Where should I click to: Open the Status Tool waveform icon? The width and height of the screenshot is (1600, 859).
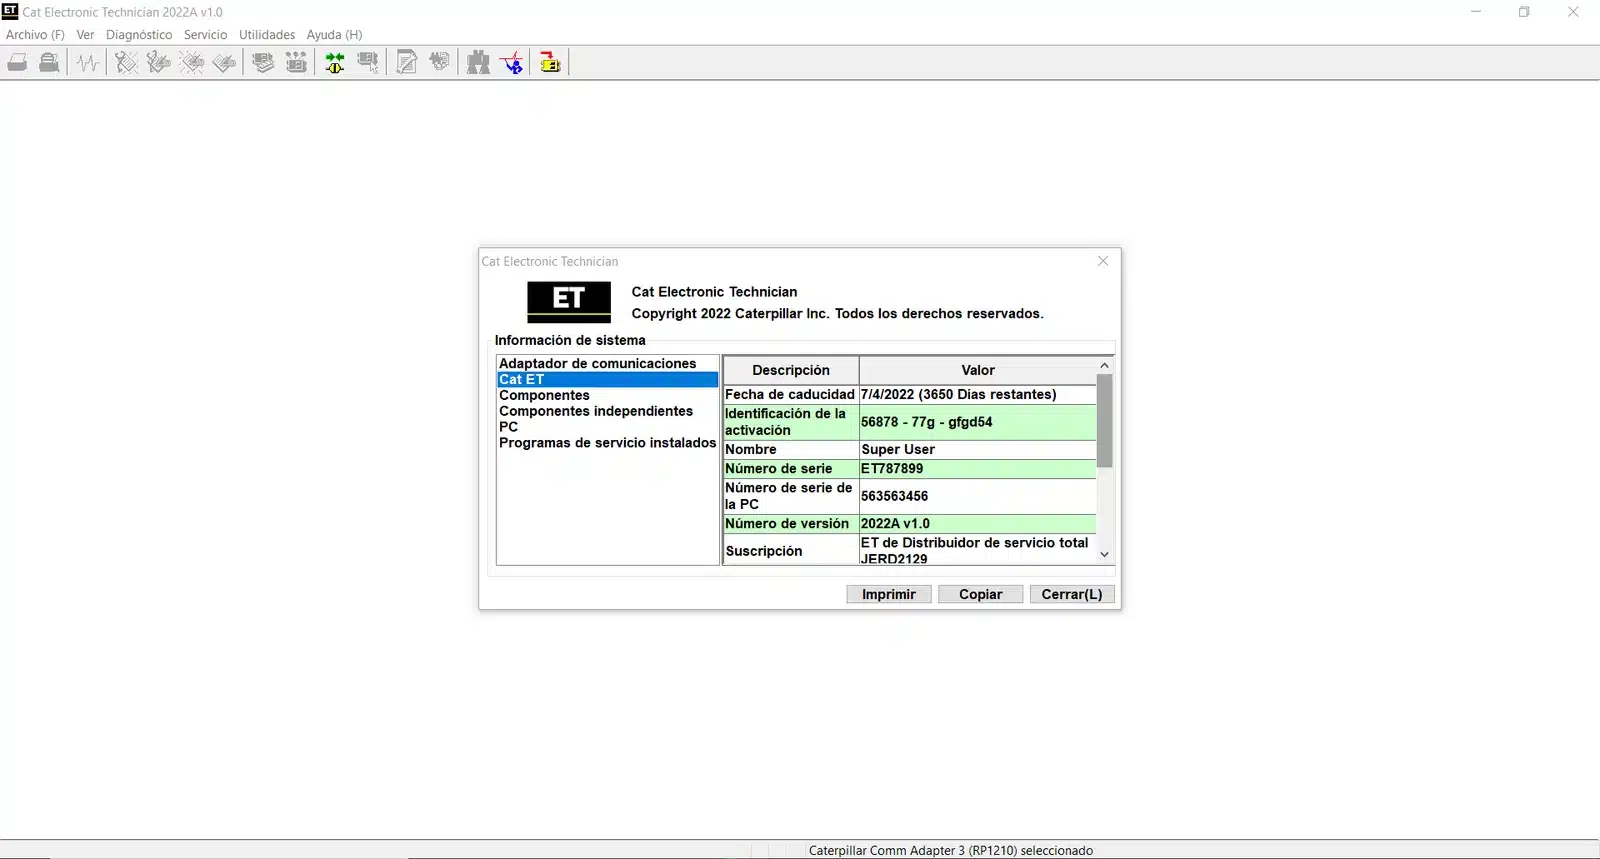(88, 63)
